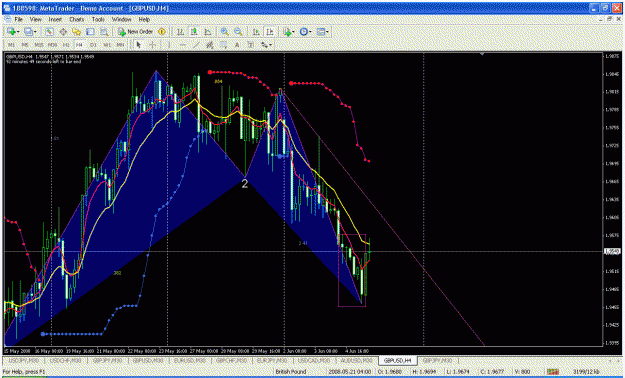Screen dimensions: 625x378
Task: Switch to the EURUSD,M30 chart tab
Action: tap(190, 360)
